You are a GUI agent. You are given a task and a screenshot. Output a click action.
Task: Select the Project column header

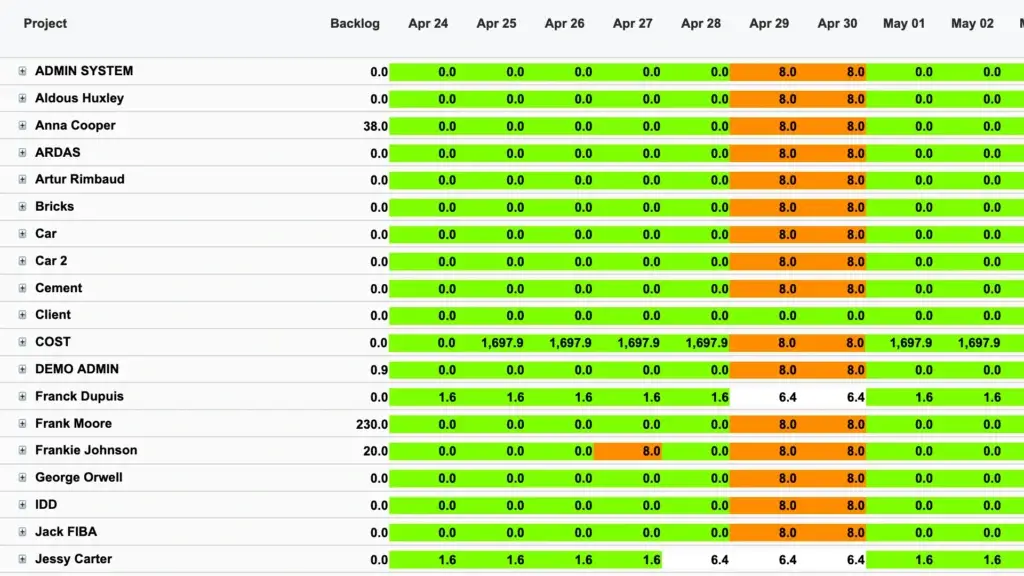[x=45, y=23]
